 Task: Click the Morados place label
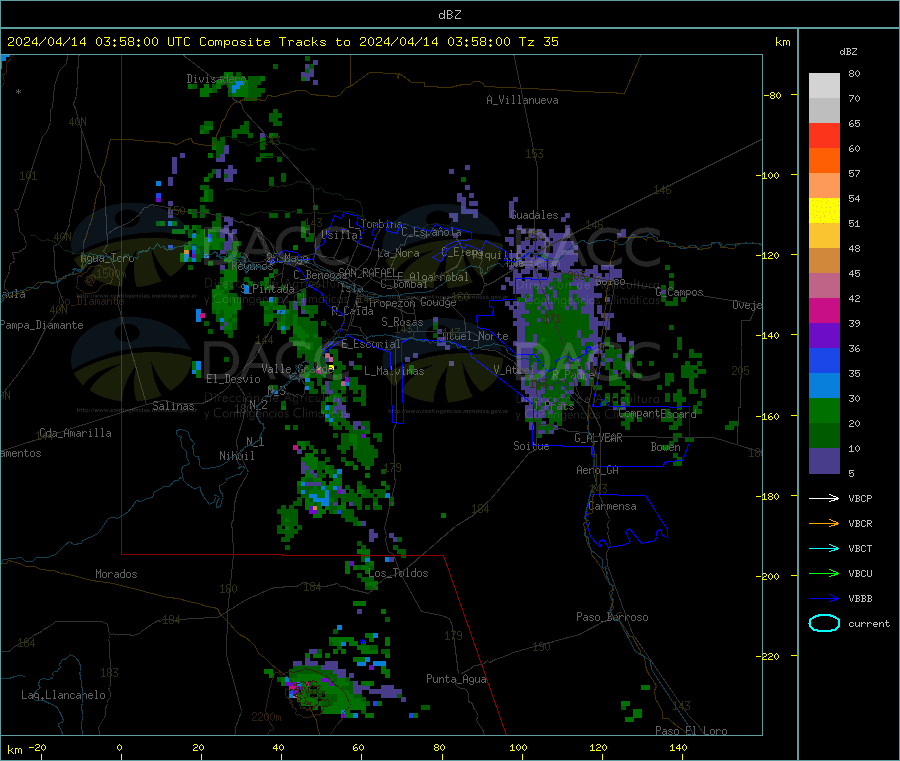point(116,574)
